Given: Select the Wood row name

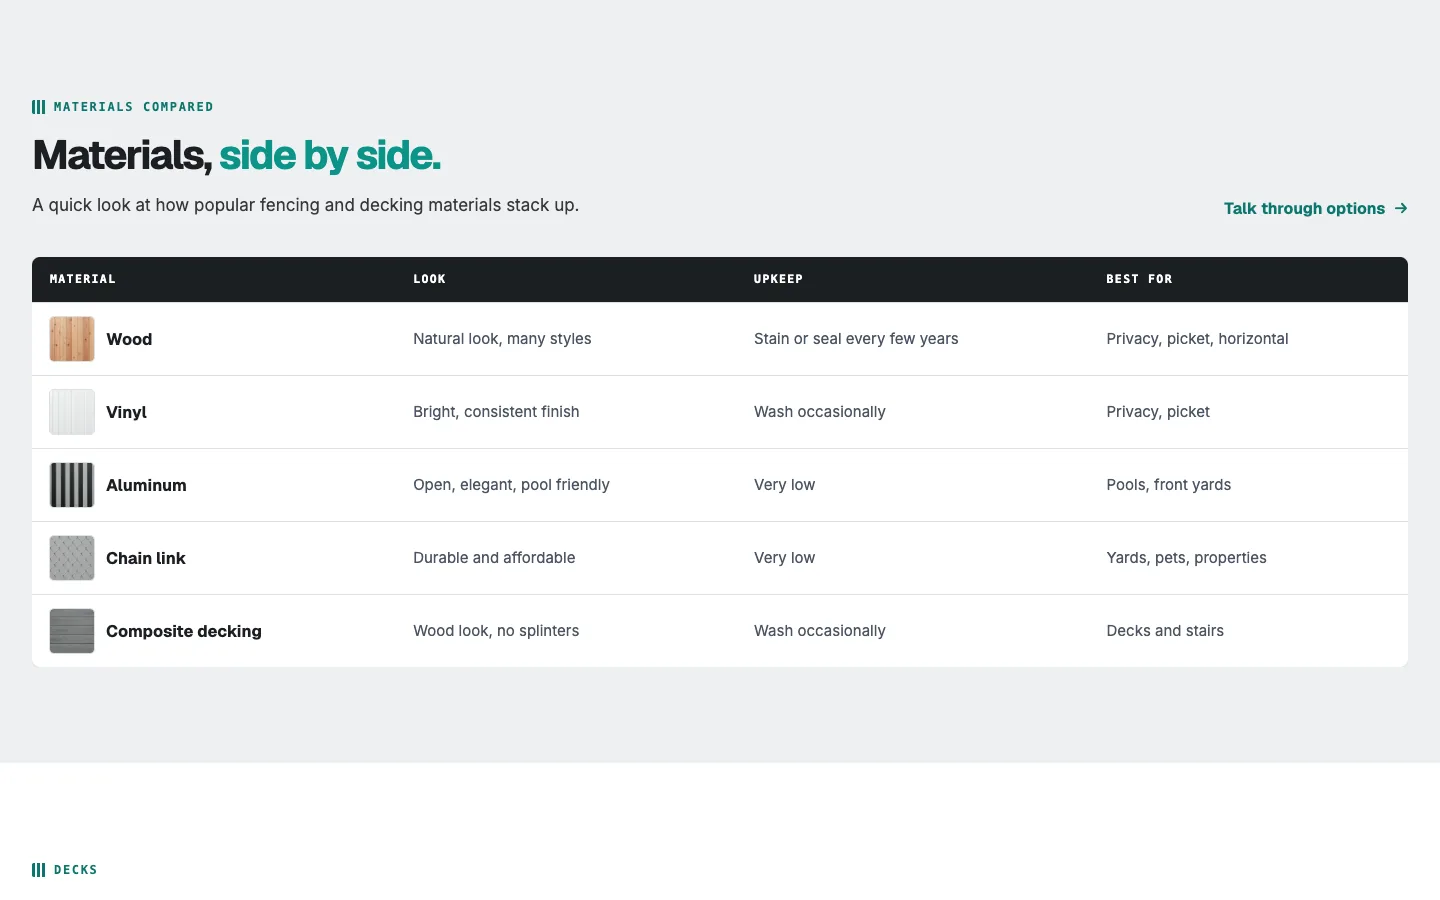Looking at the screenshot, I should 129,339.
